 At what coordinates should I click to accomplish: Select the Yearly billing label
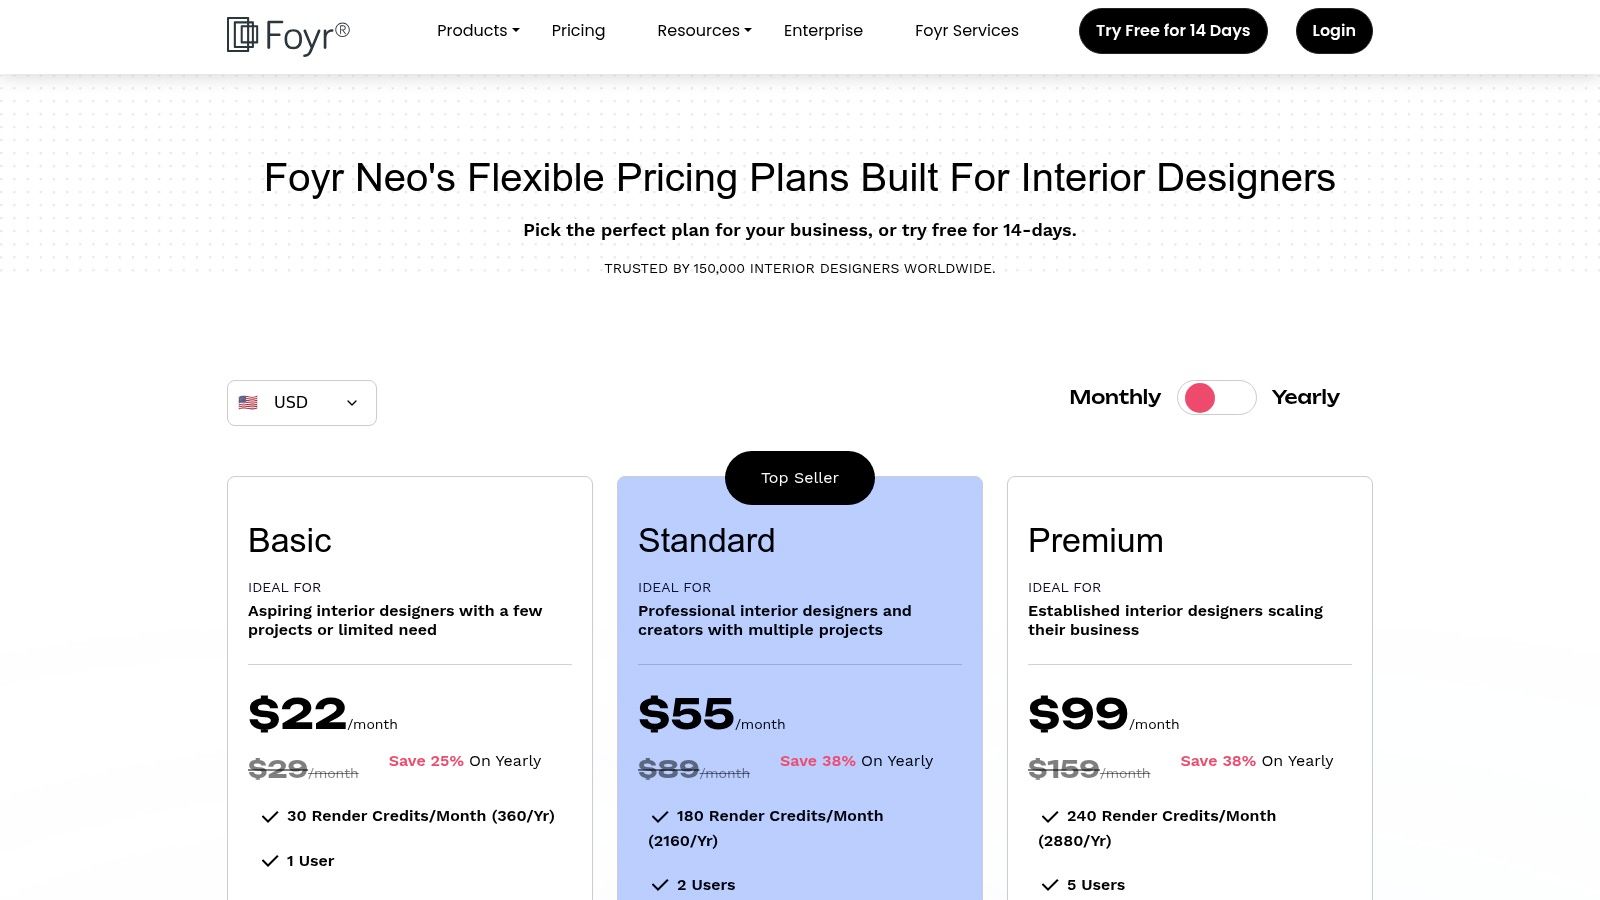[1305, 398]
